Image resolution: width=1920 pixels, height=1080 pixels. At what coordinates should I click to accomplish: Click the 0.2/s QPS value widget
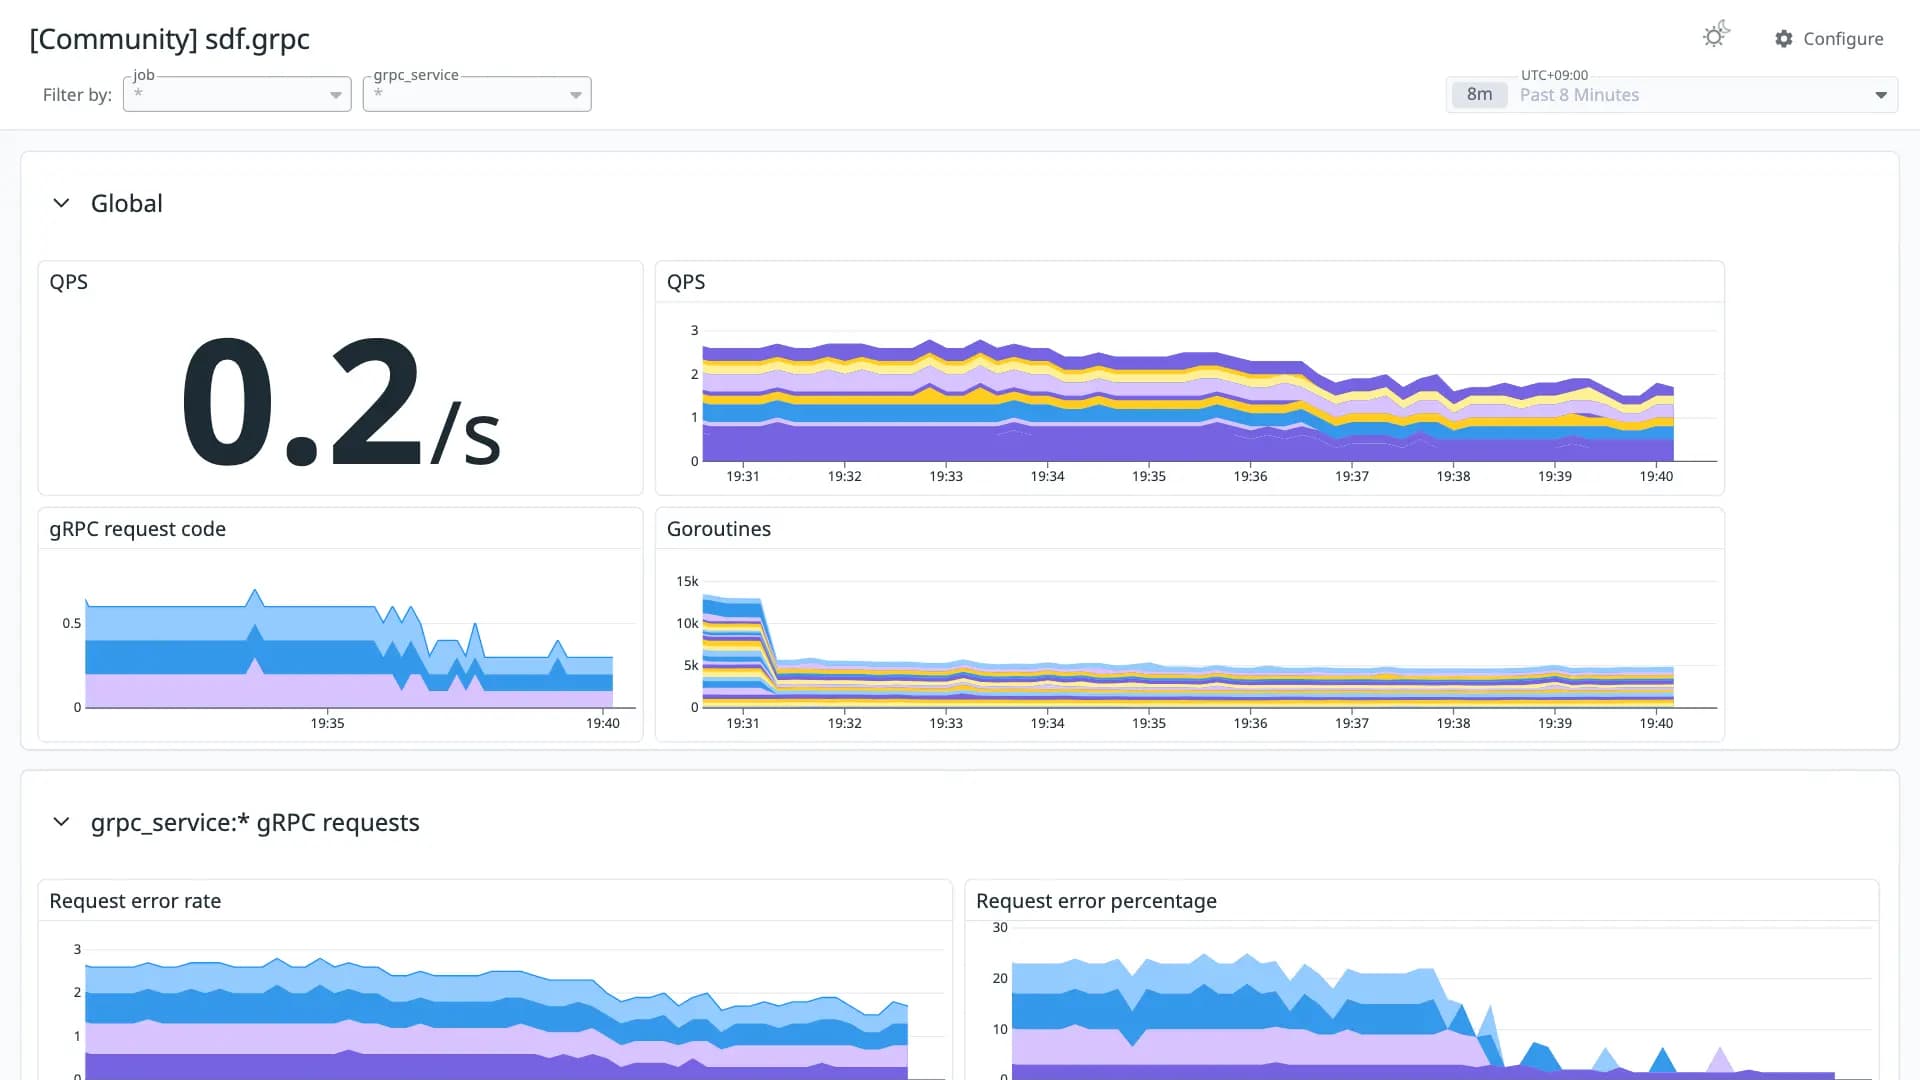click(x=340, y=402)
